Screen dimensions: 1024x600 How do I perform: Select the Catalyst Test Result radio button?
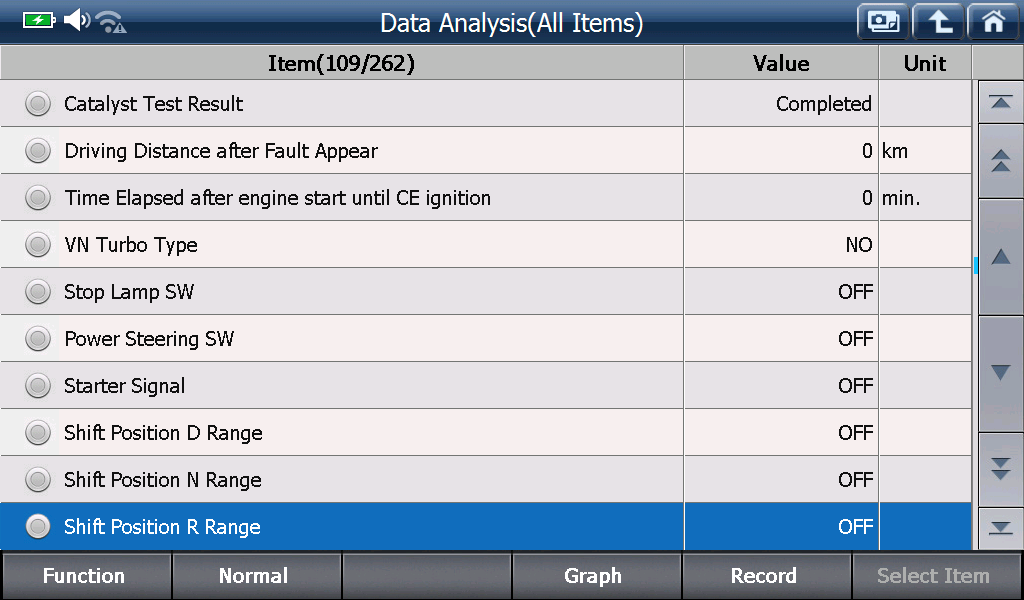click(38, 104)
